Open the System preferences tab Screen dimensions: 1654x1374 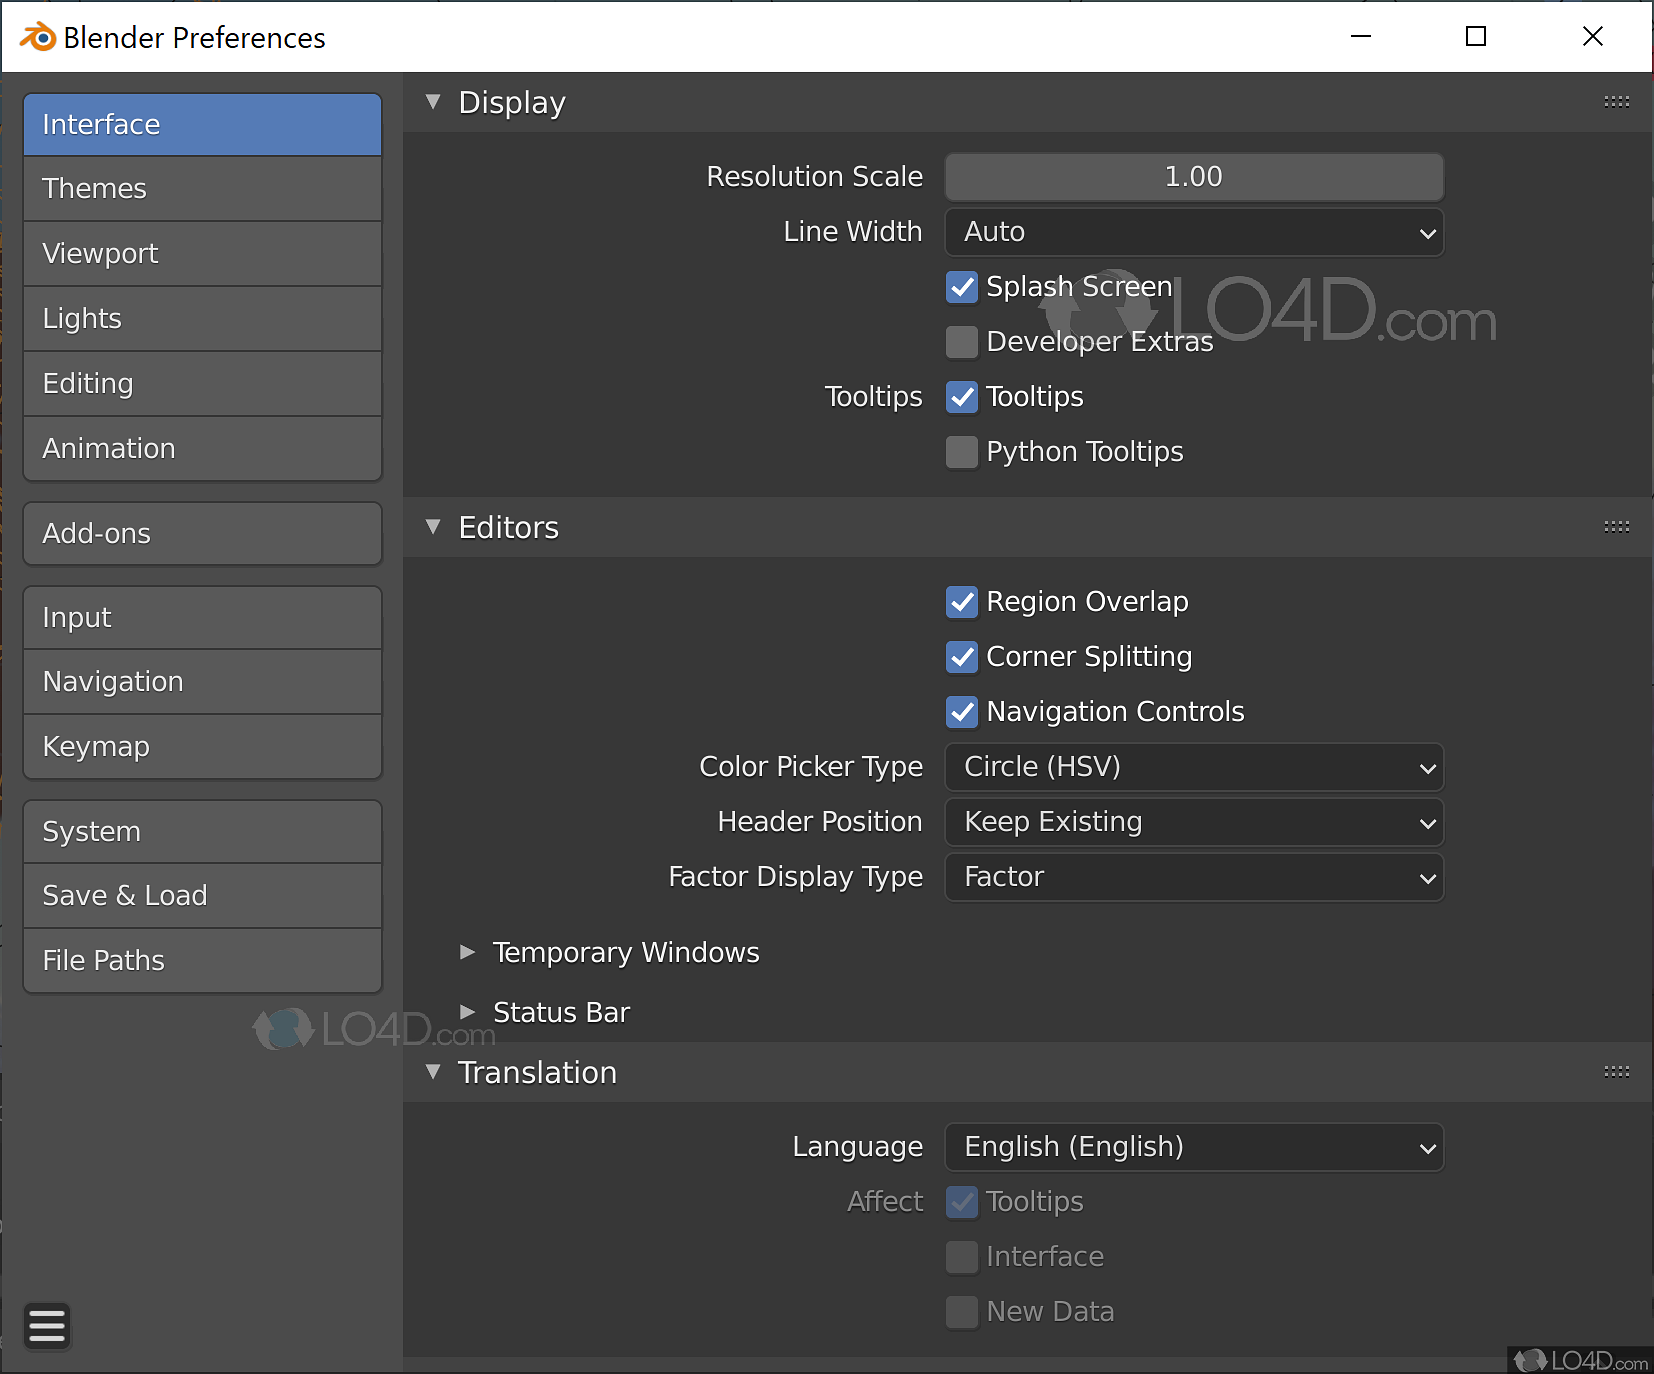(x=202, y=832)
